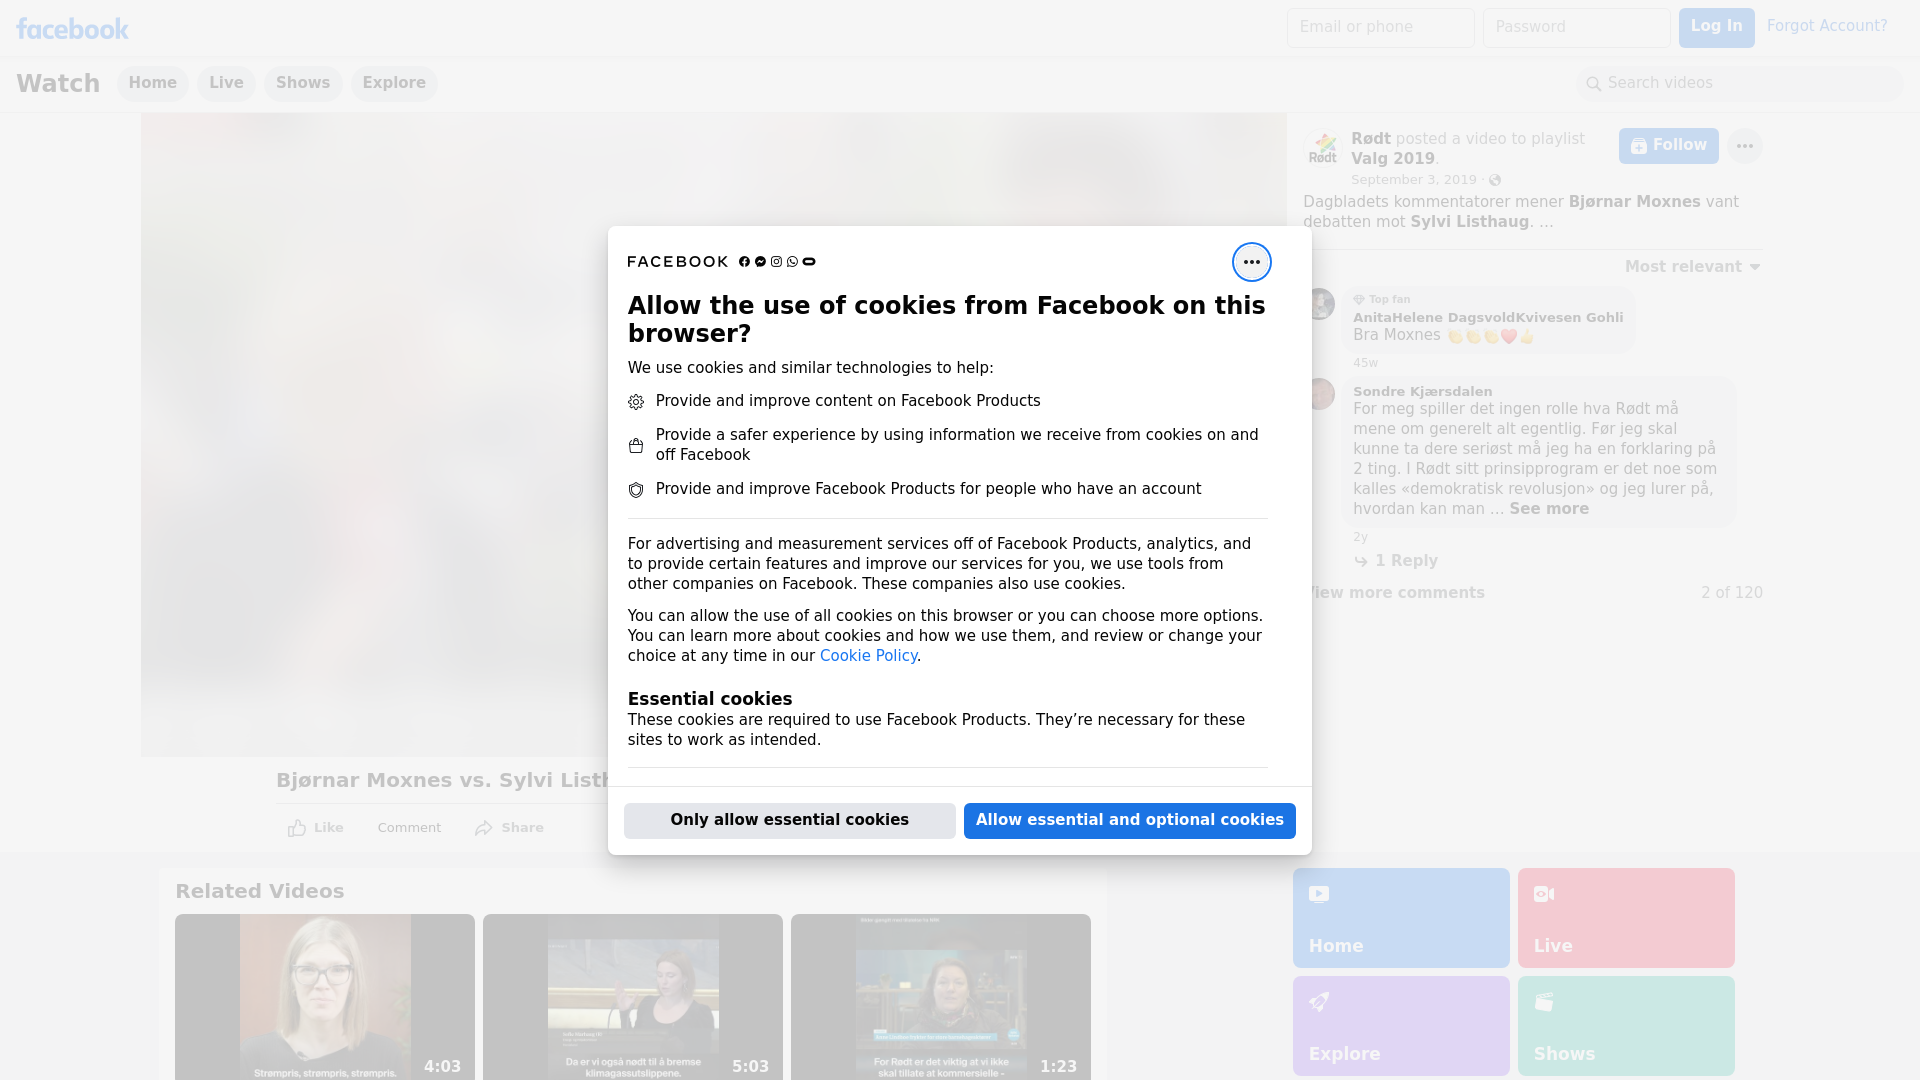Click Allow essential and optional cookies
The height and width of the screenshot is (1080, 1920).
(x=1129, y=821)
